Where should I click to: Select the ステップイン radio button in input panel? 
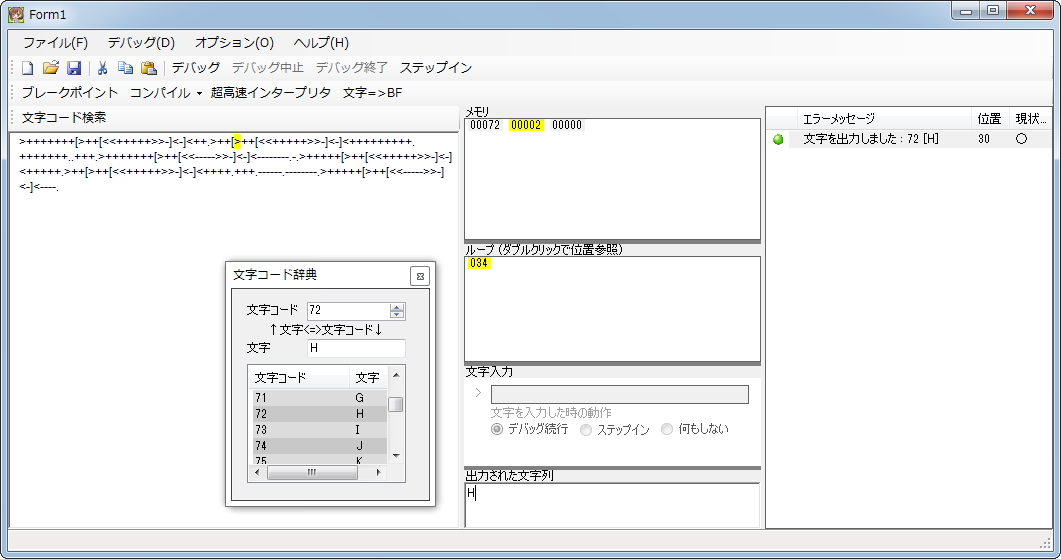[586, 430]
